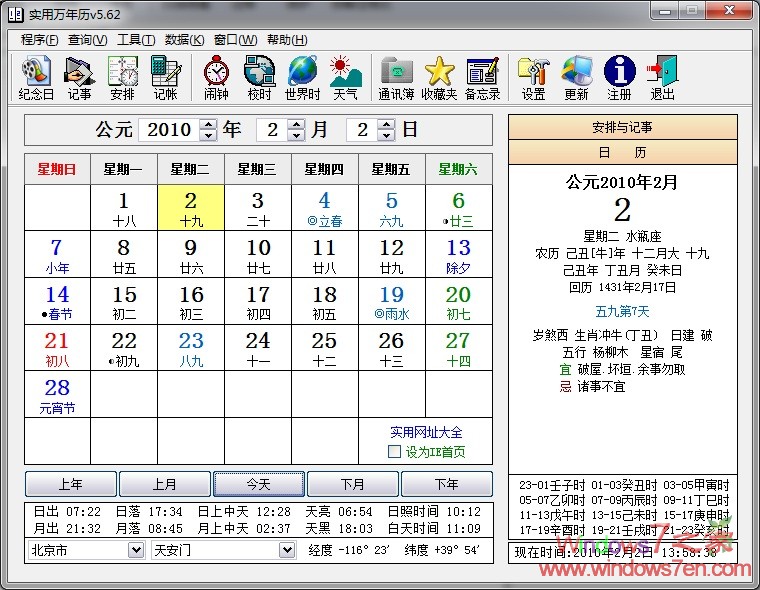Open the 实用网址大全 link

[x=426, y=432]
